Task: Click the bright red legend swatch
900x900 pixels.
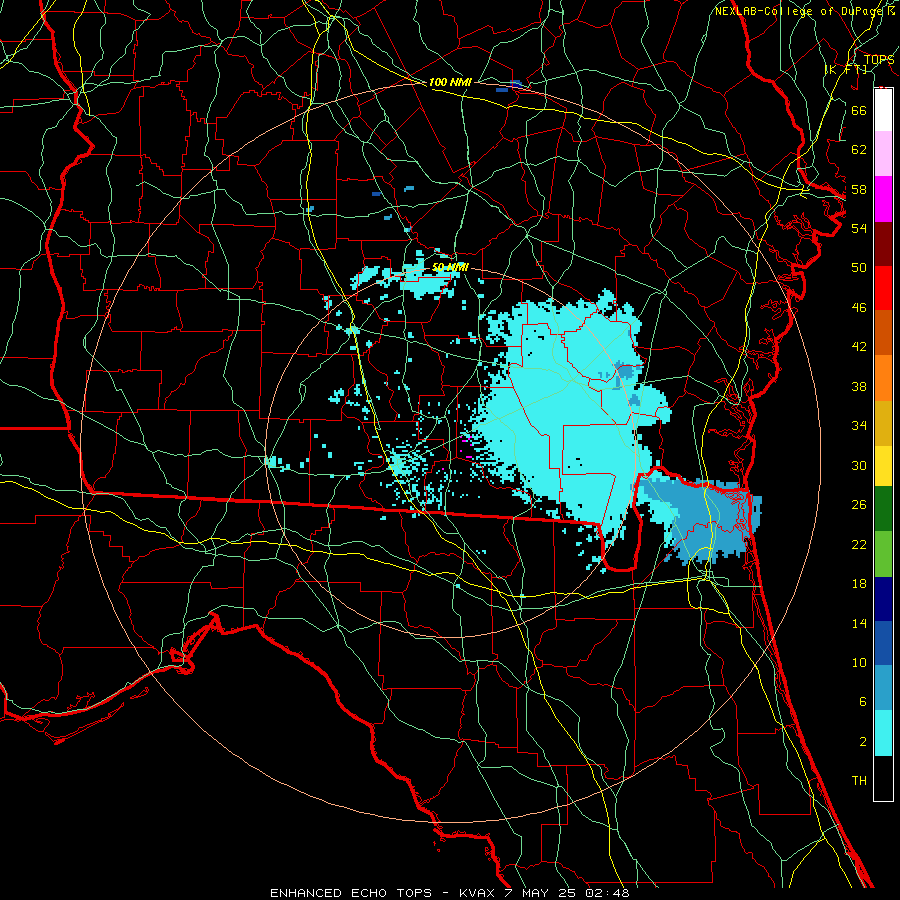Action: [x=883, y=288]
